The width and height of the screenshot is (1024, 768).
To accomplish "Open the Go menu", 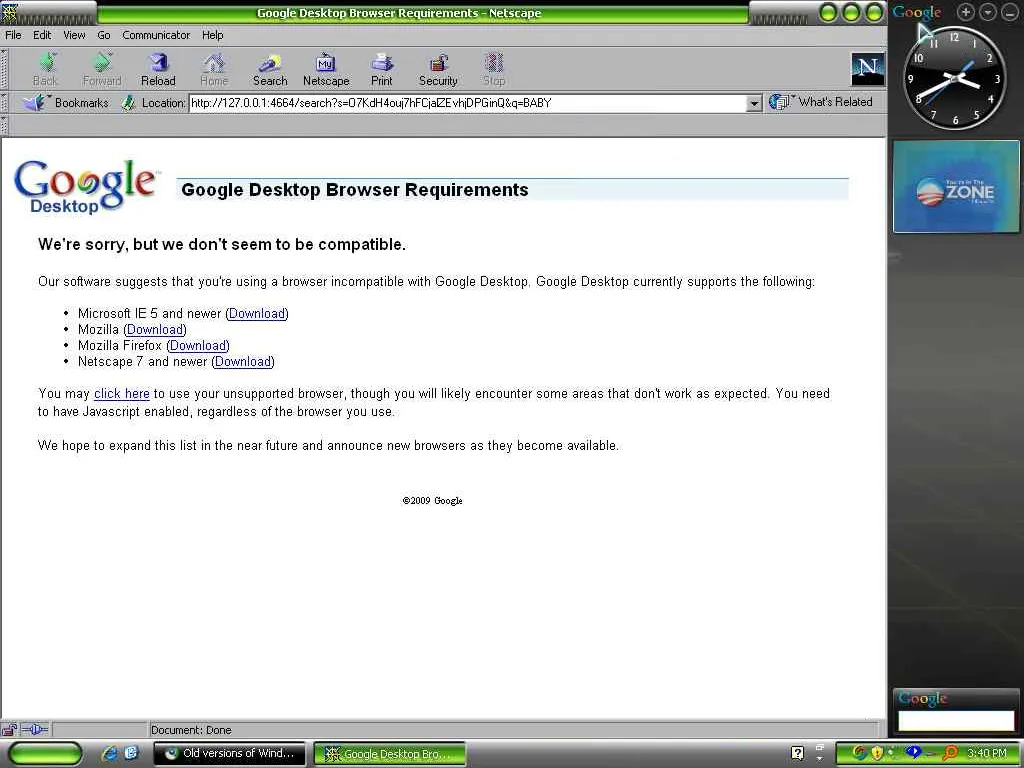I will pos(104,35).
